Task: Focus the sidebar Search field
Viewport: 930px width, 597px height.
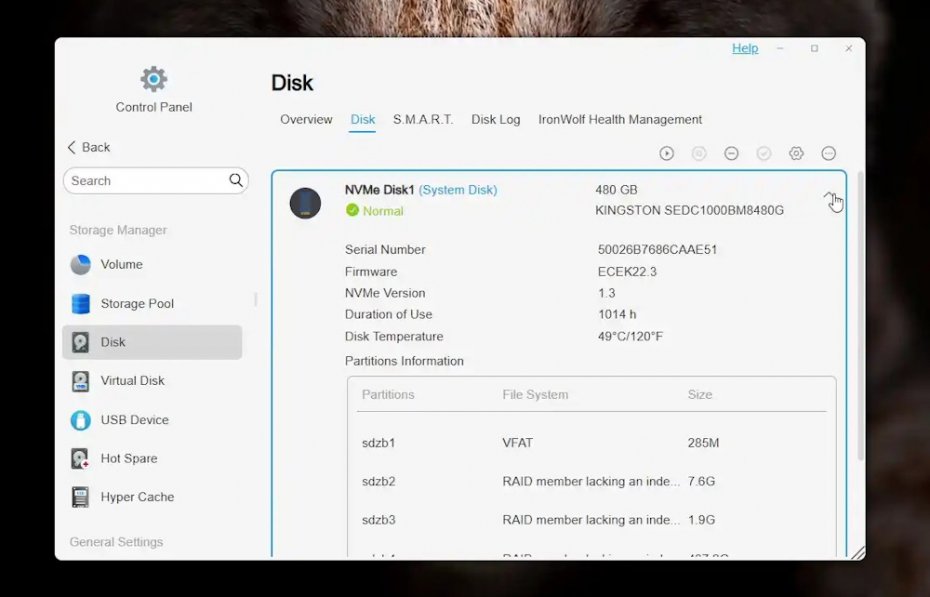Action: click(x=155, y=181)
